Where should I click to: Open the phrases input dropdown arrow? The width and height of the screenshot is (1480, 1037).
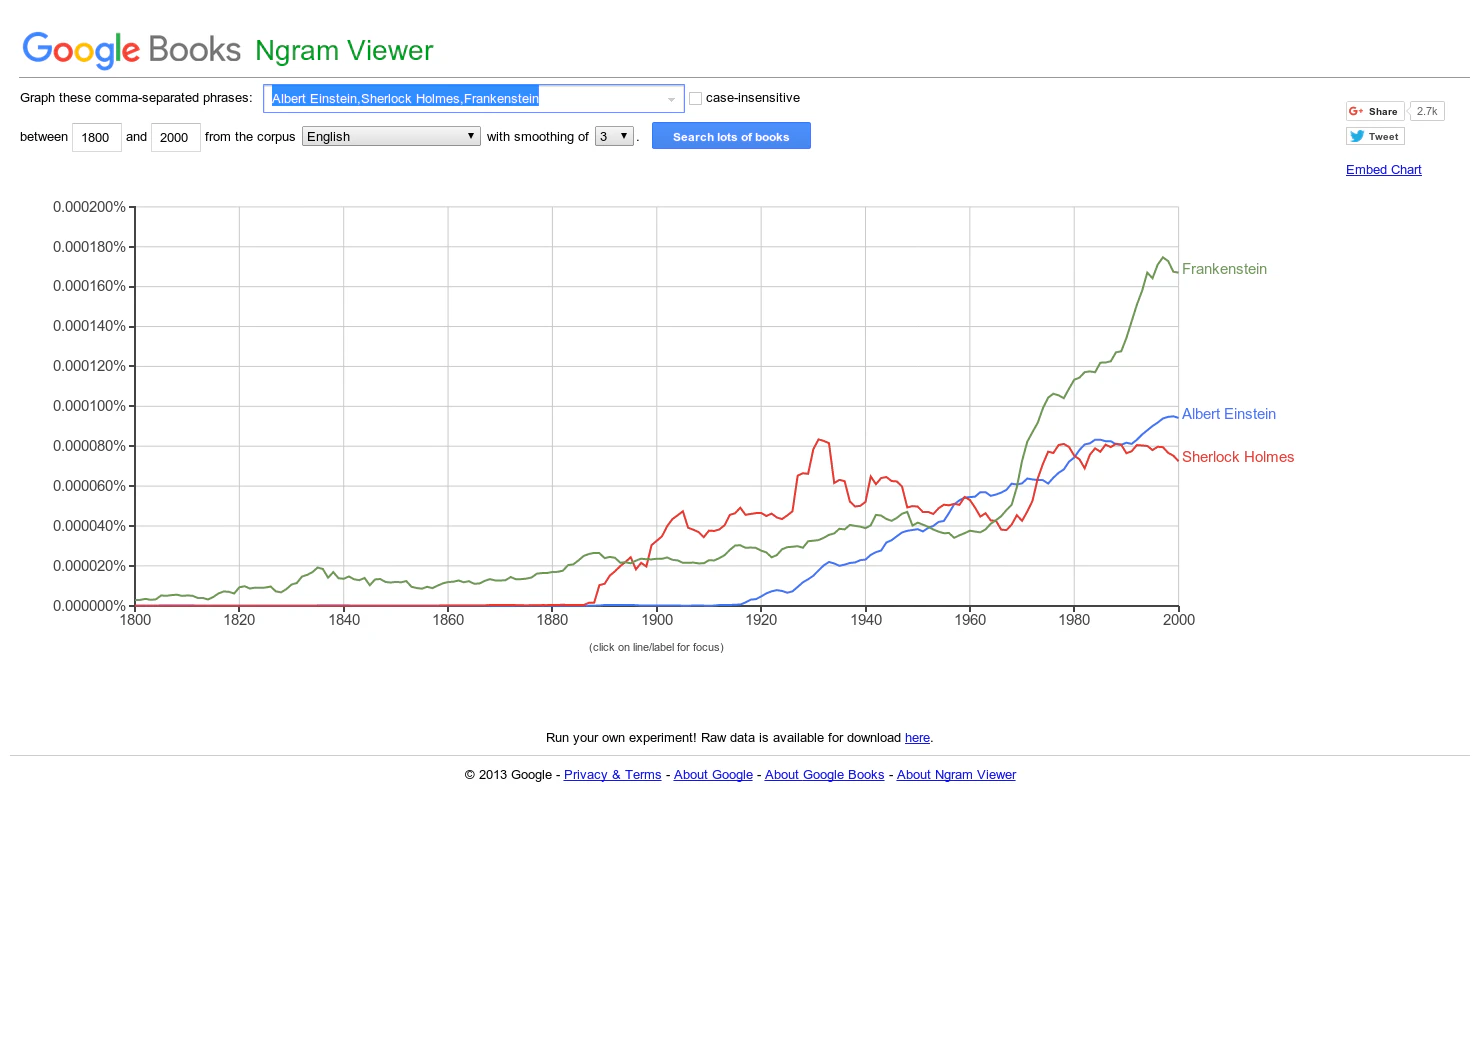[x=671, y=99]
